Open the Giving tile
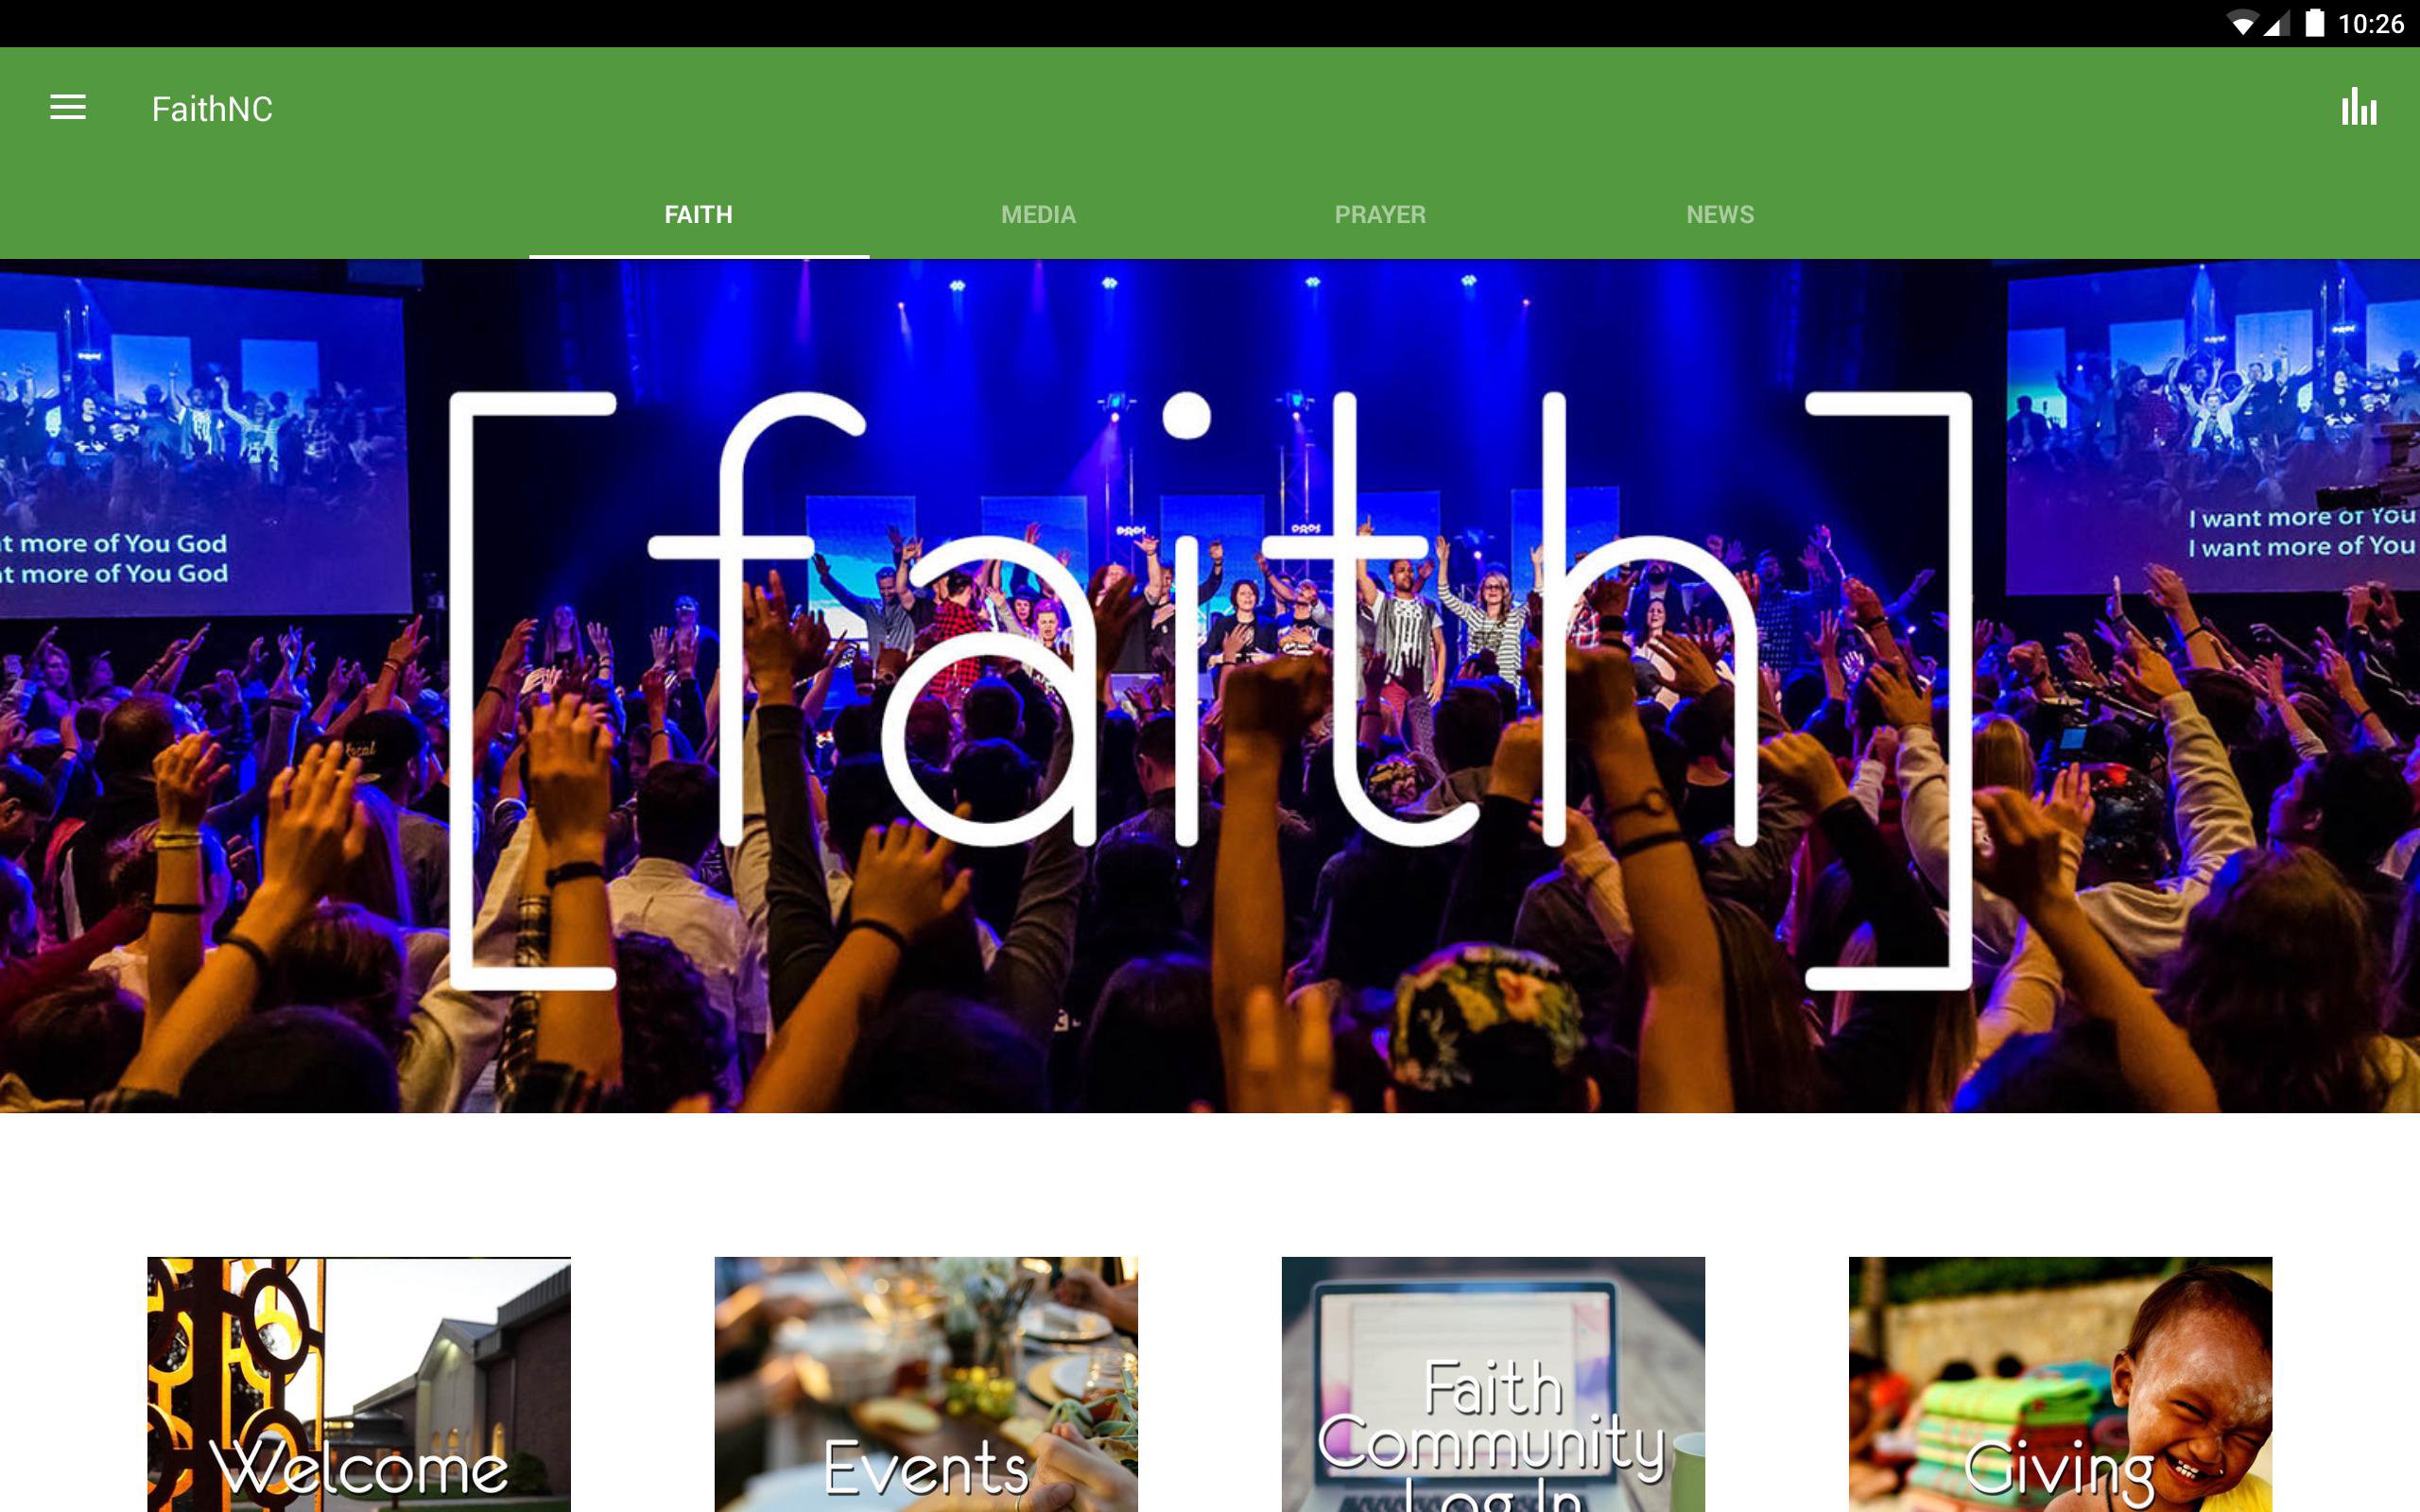This screenshot has height=1512, width=2420. [2060, 1384]
